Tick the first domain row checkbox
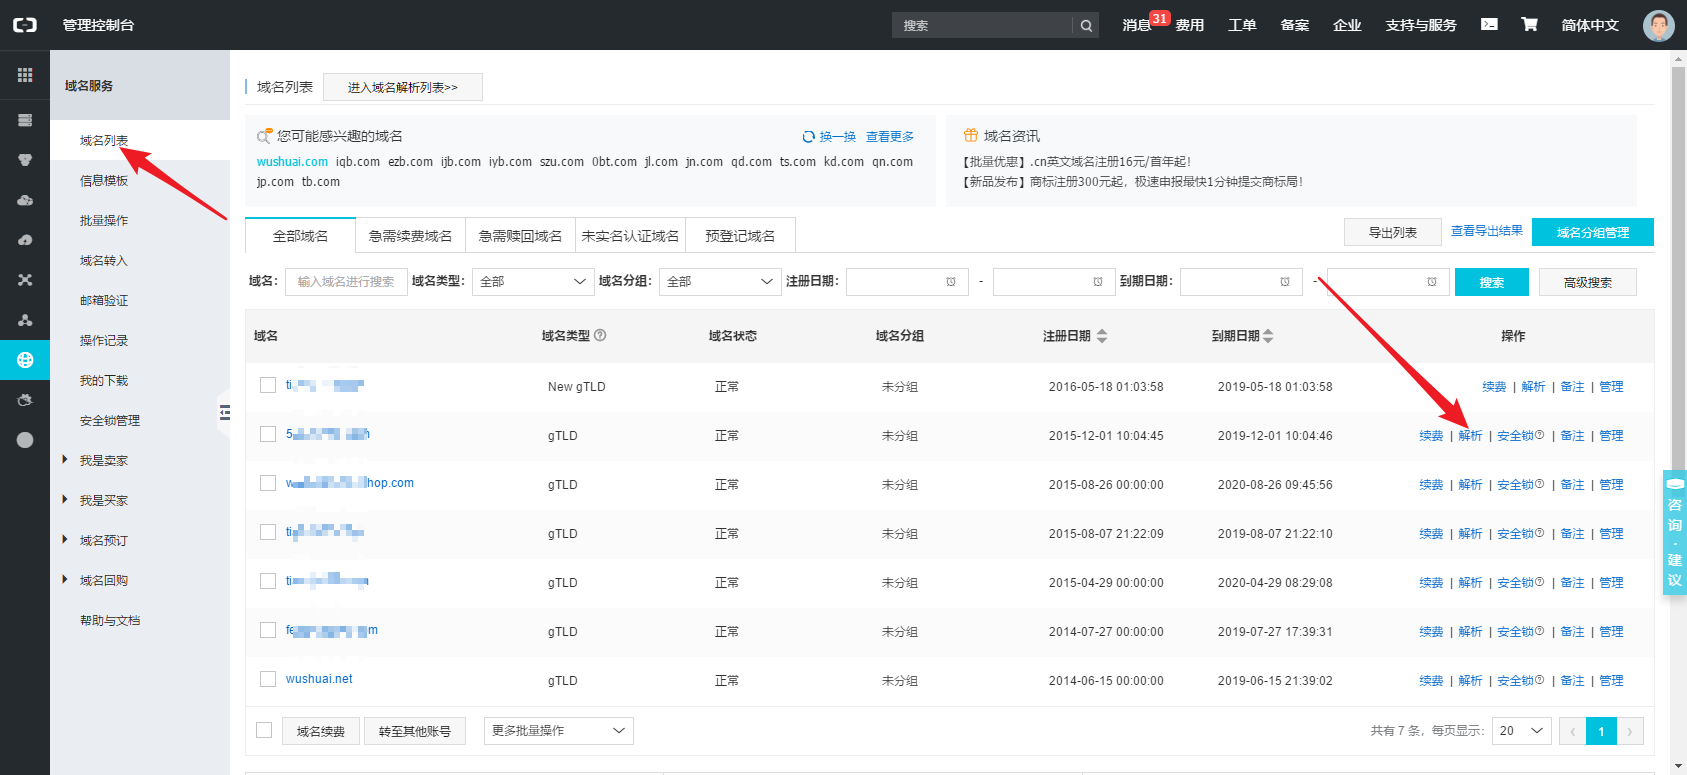The height and width of the screenshot is (775, 1687). click(268, 385)
